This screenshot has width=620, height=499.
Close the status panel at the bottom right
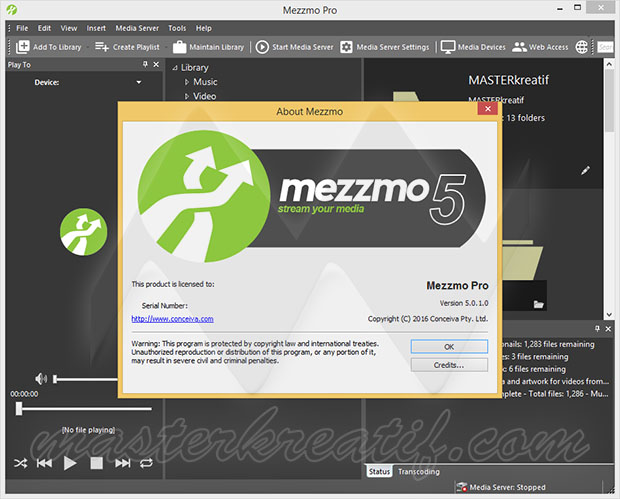pyautogui.click(x=608, y=328)
